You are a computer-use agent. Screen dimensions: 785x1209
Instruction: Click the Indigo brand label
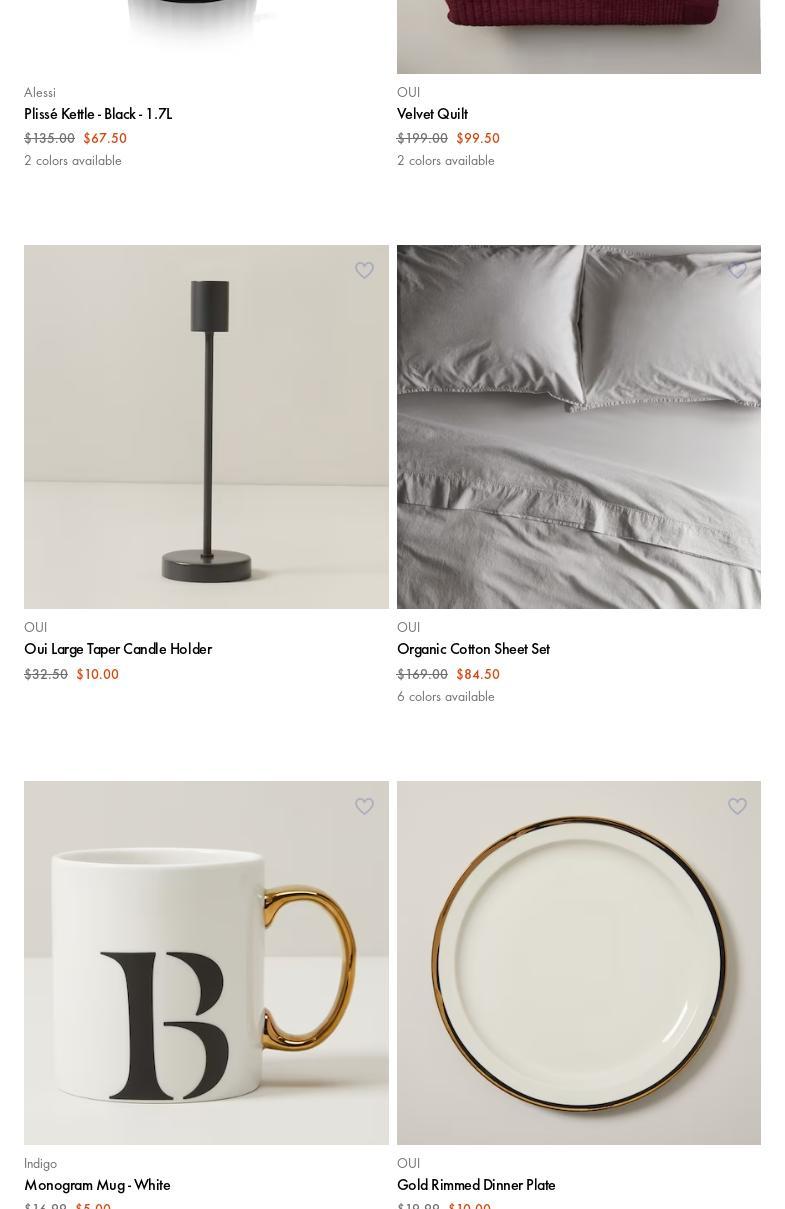pos(40,1163)
